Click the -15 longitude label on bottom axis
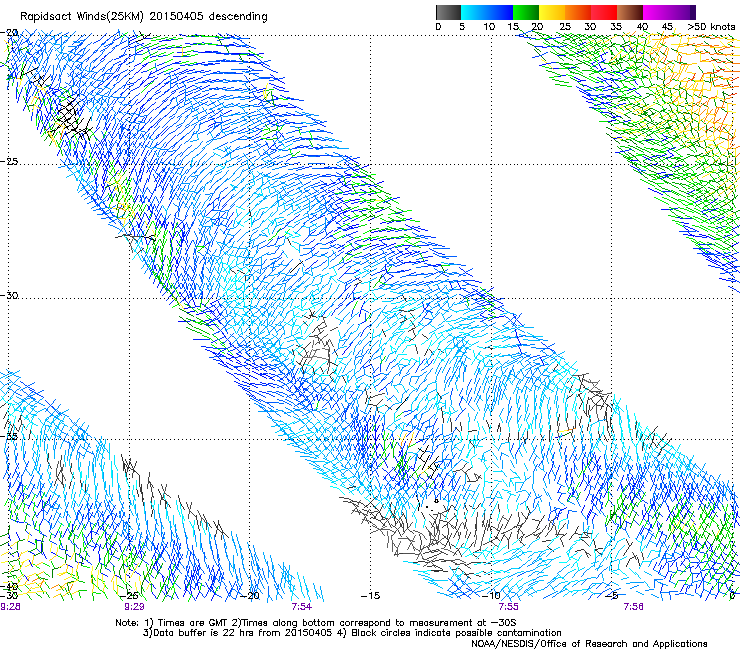The height and width of the screenshot is (650, 740). pos(370,596)
